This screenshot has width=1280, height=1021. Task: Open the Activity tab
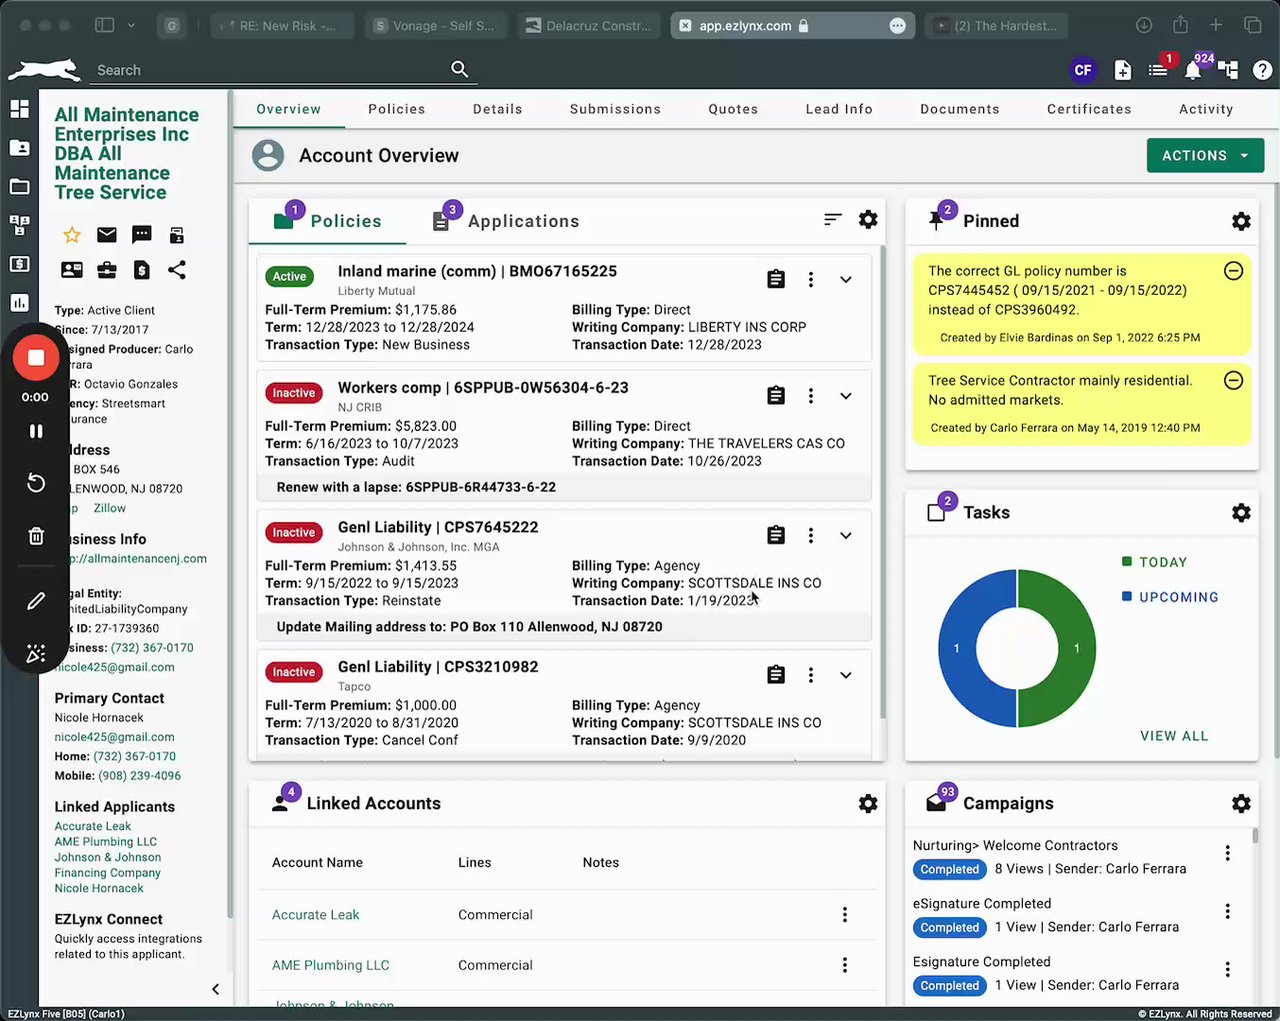click(1206, 109)
